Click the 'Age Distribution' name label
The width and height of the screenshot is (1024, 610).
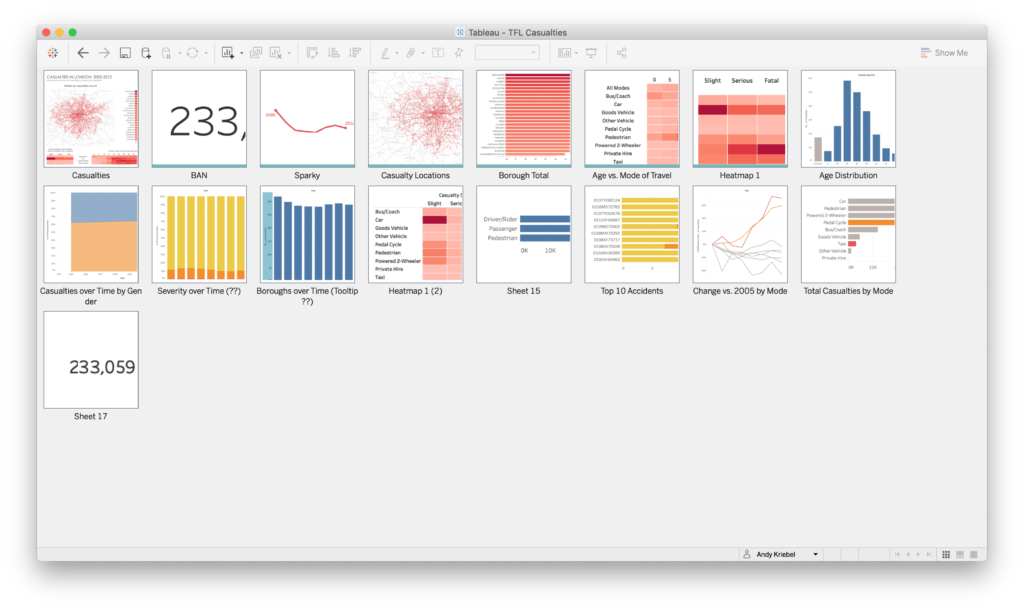(848, 176)
